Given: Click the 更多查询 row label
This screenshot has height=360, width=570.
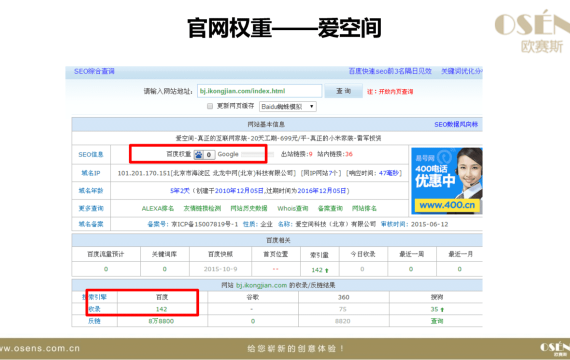Looking at the screenshot, I should coord(91,208).
